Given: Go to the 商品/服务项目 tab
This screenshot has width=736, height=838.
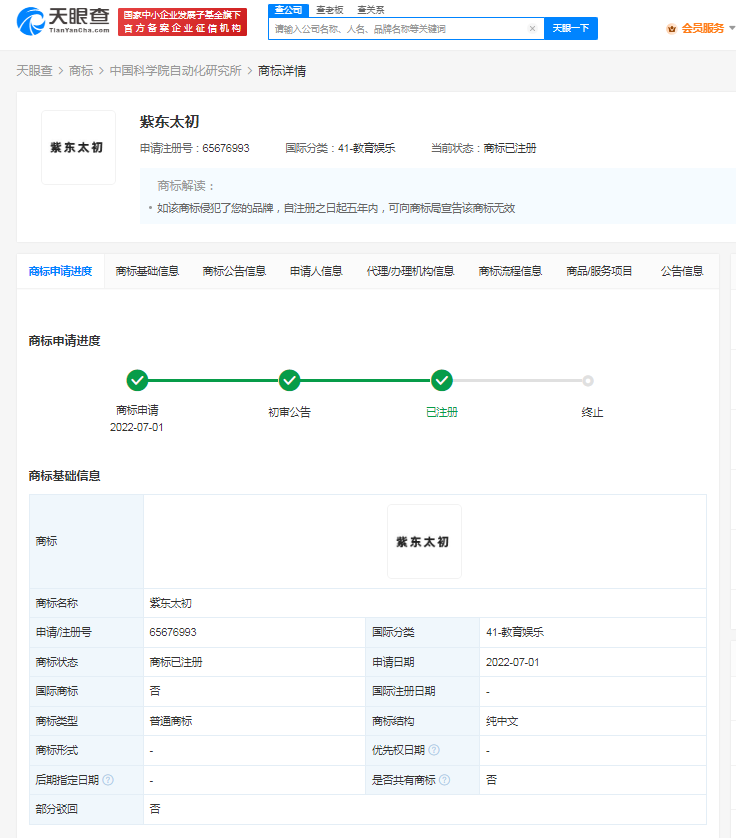Looking at the screenshot, I should [599, 271].
